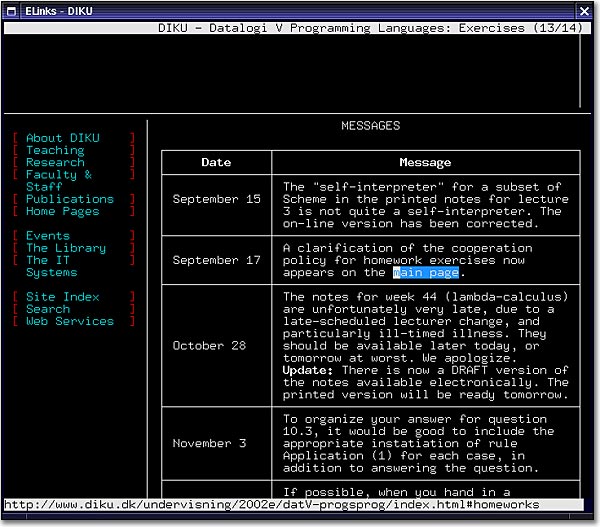This screenshot has width=600, height=527.
Task: Open the Teaching link in sidebar
Action: [55, 150]
